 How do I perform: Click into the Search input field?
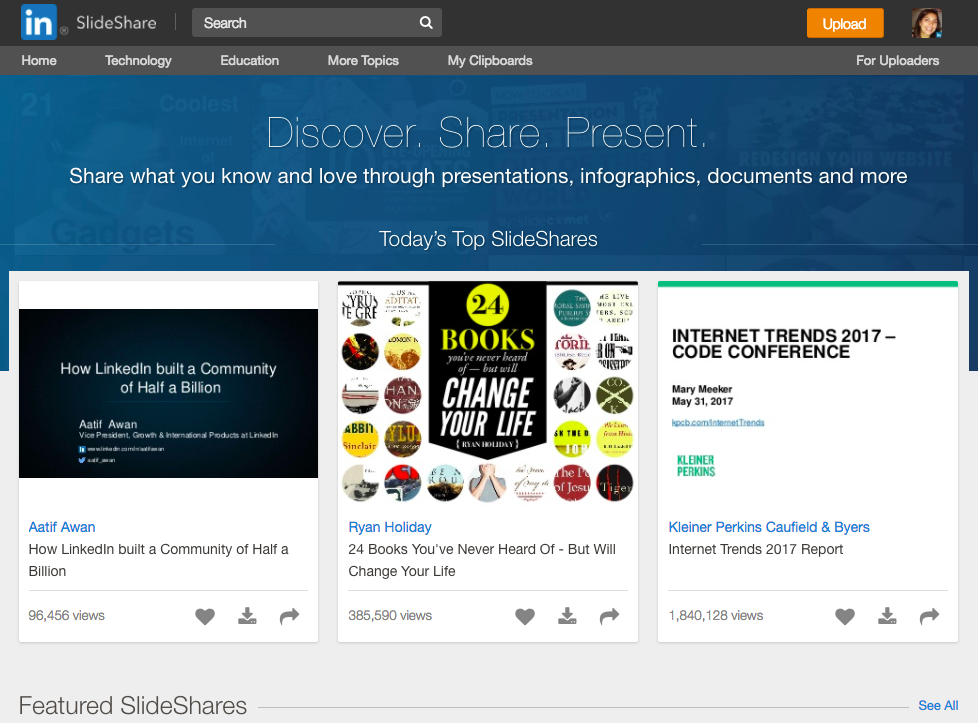click(x=316, y=23)
